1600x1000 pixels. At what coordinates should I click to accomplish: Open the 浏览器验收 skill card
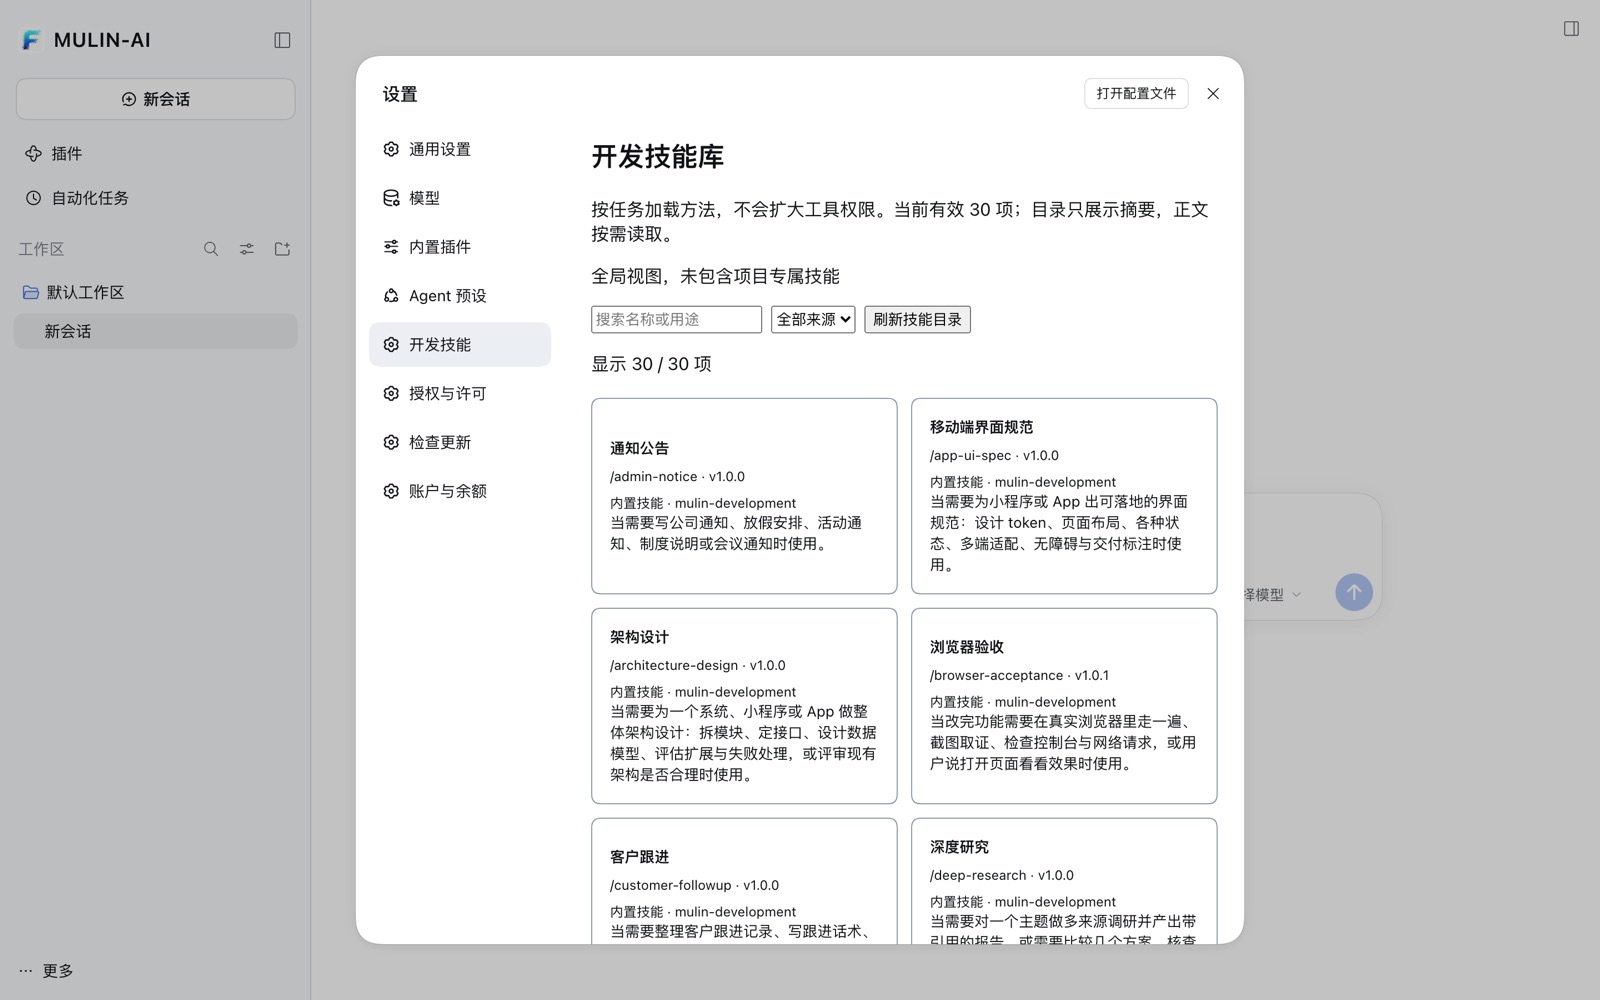(1064, 706)
